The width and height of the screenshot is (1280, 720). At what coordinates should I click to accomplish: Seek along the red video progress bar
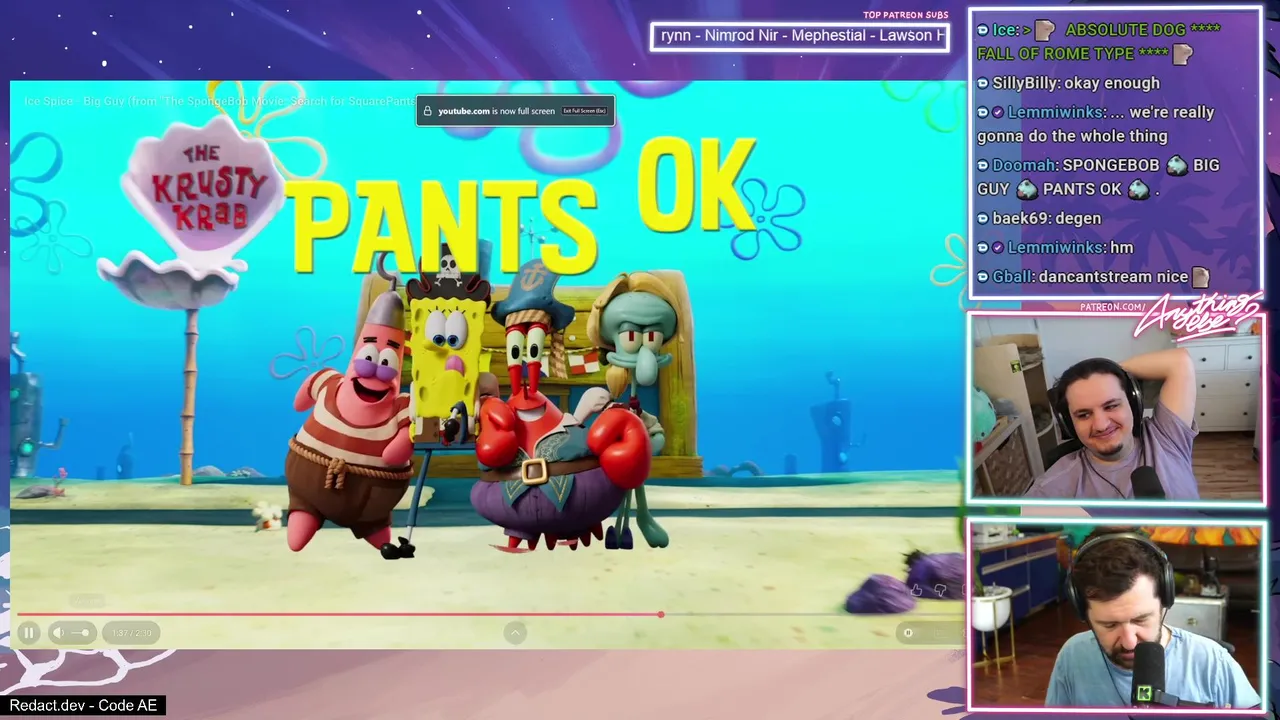340,614
